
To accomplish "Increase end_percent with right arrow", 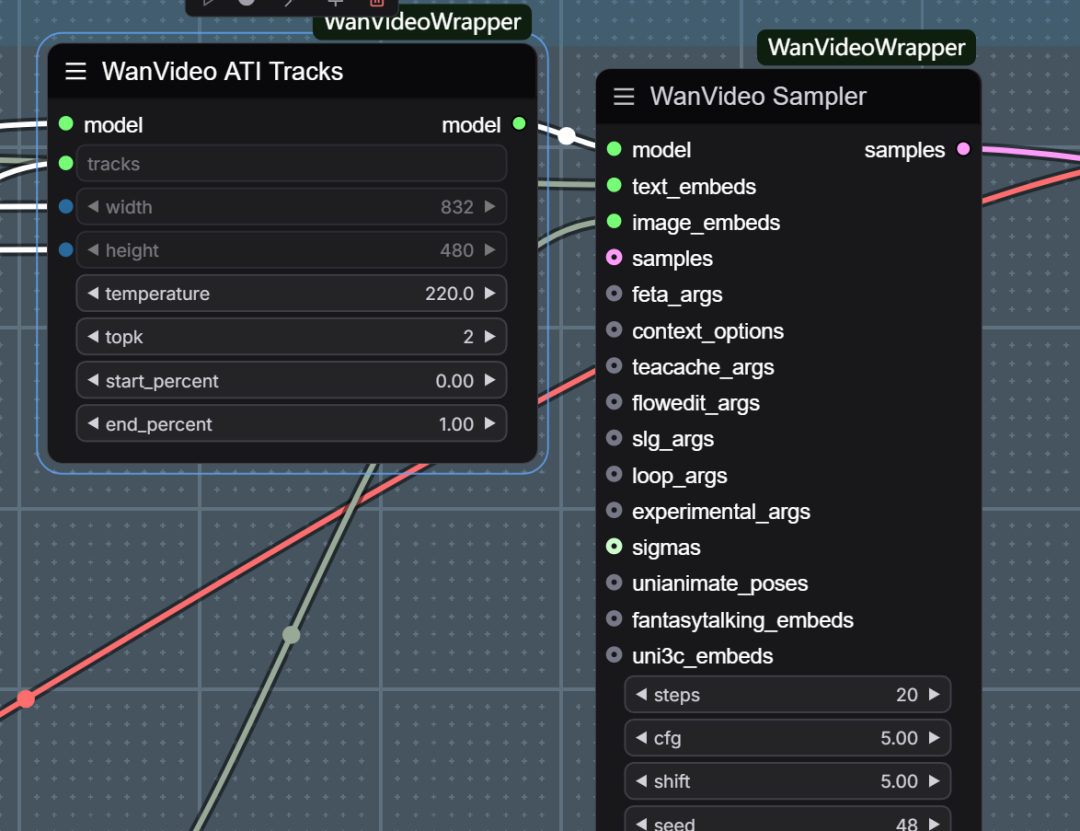I will tap(490, 423).
